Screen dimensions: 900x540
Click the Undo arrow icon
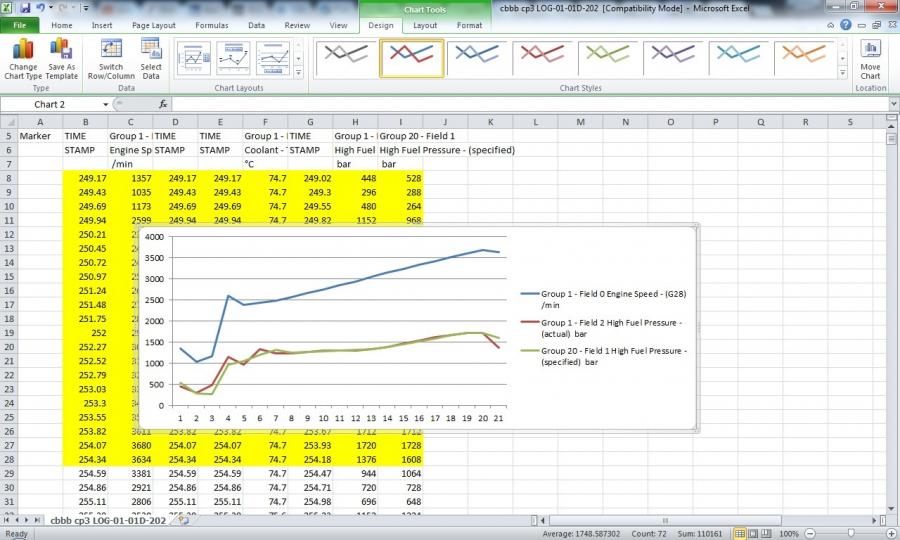click(x=41, y=8)
